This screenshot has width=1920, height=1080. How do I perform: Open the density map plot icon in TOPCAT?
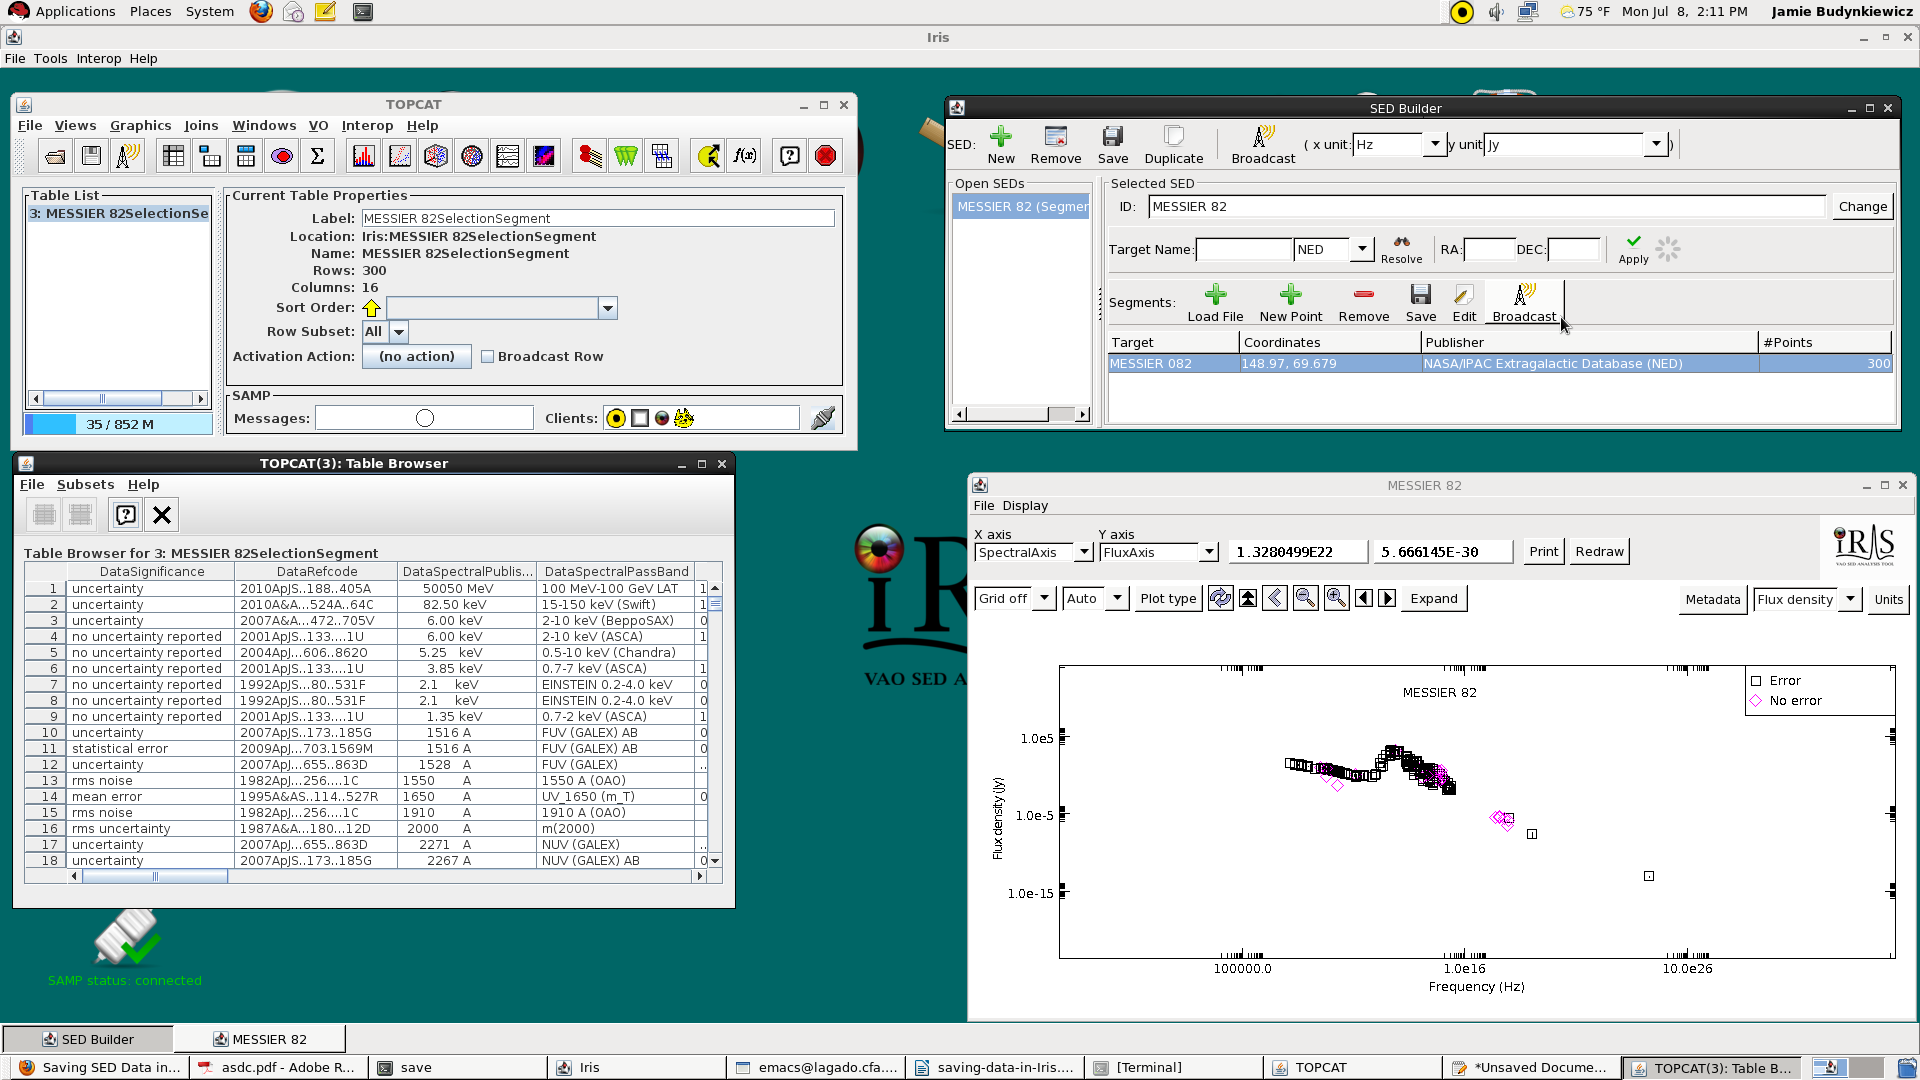point(544,156)
